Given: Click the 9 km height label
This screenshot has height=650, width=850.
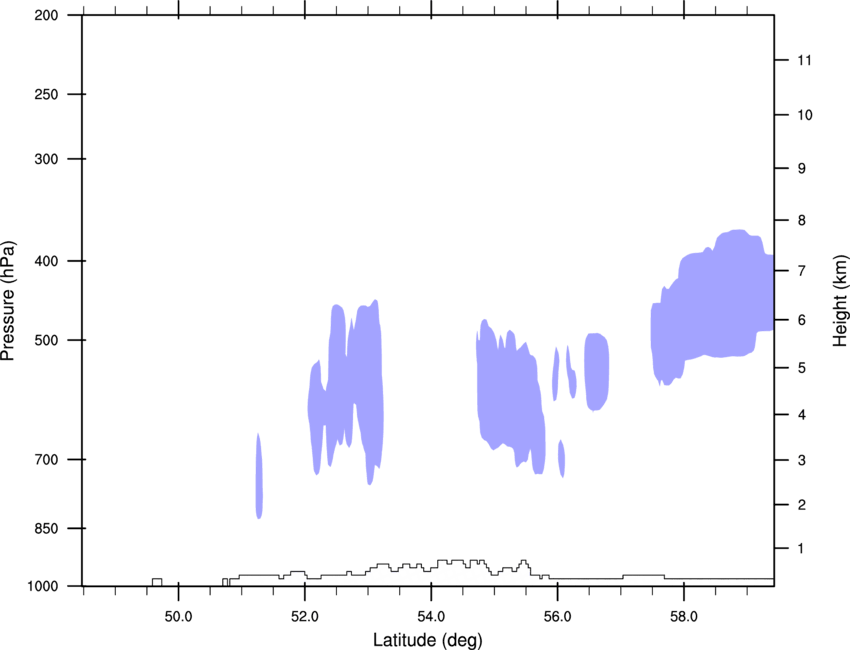Looking at the screenshot, I should point(802,169).
